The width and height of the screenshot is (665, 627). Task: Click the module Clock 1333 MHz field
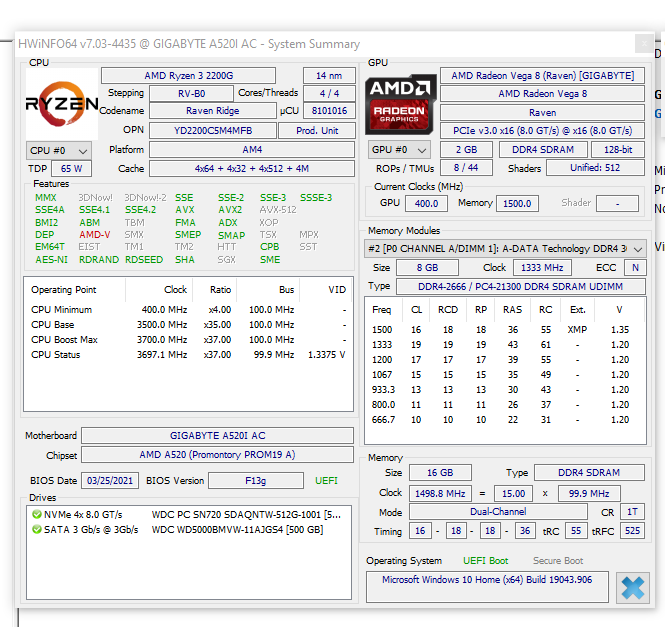[x=542, y=268]
